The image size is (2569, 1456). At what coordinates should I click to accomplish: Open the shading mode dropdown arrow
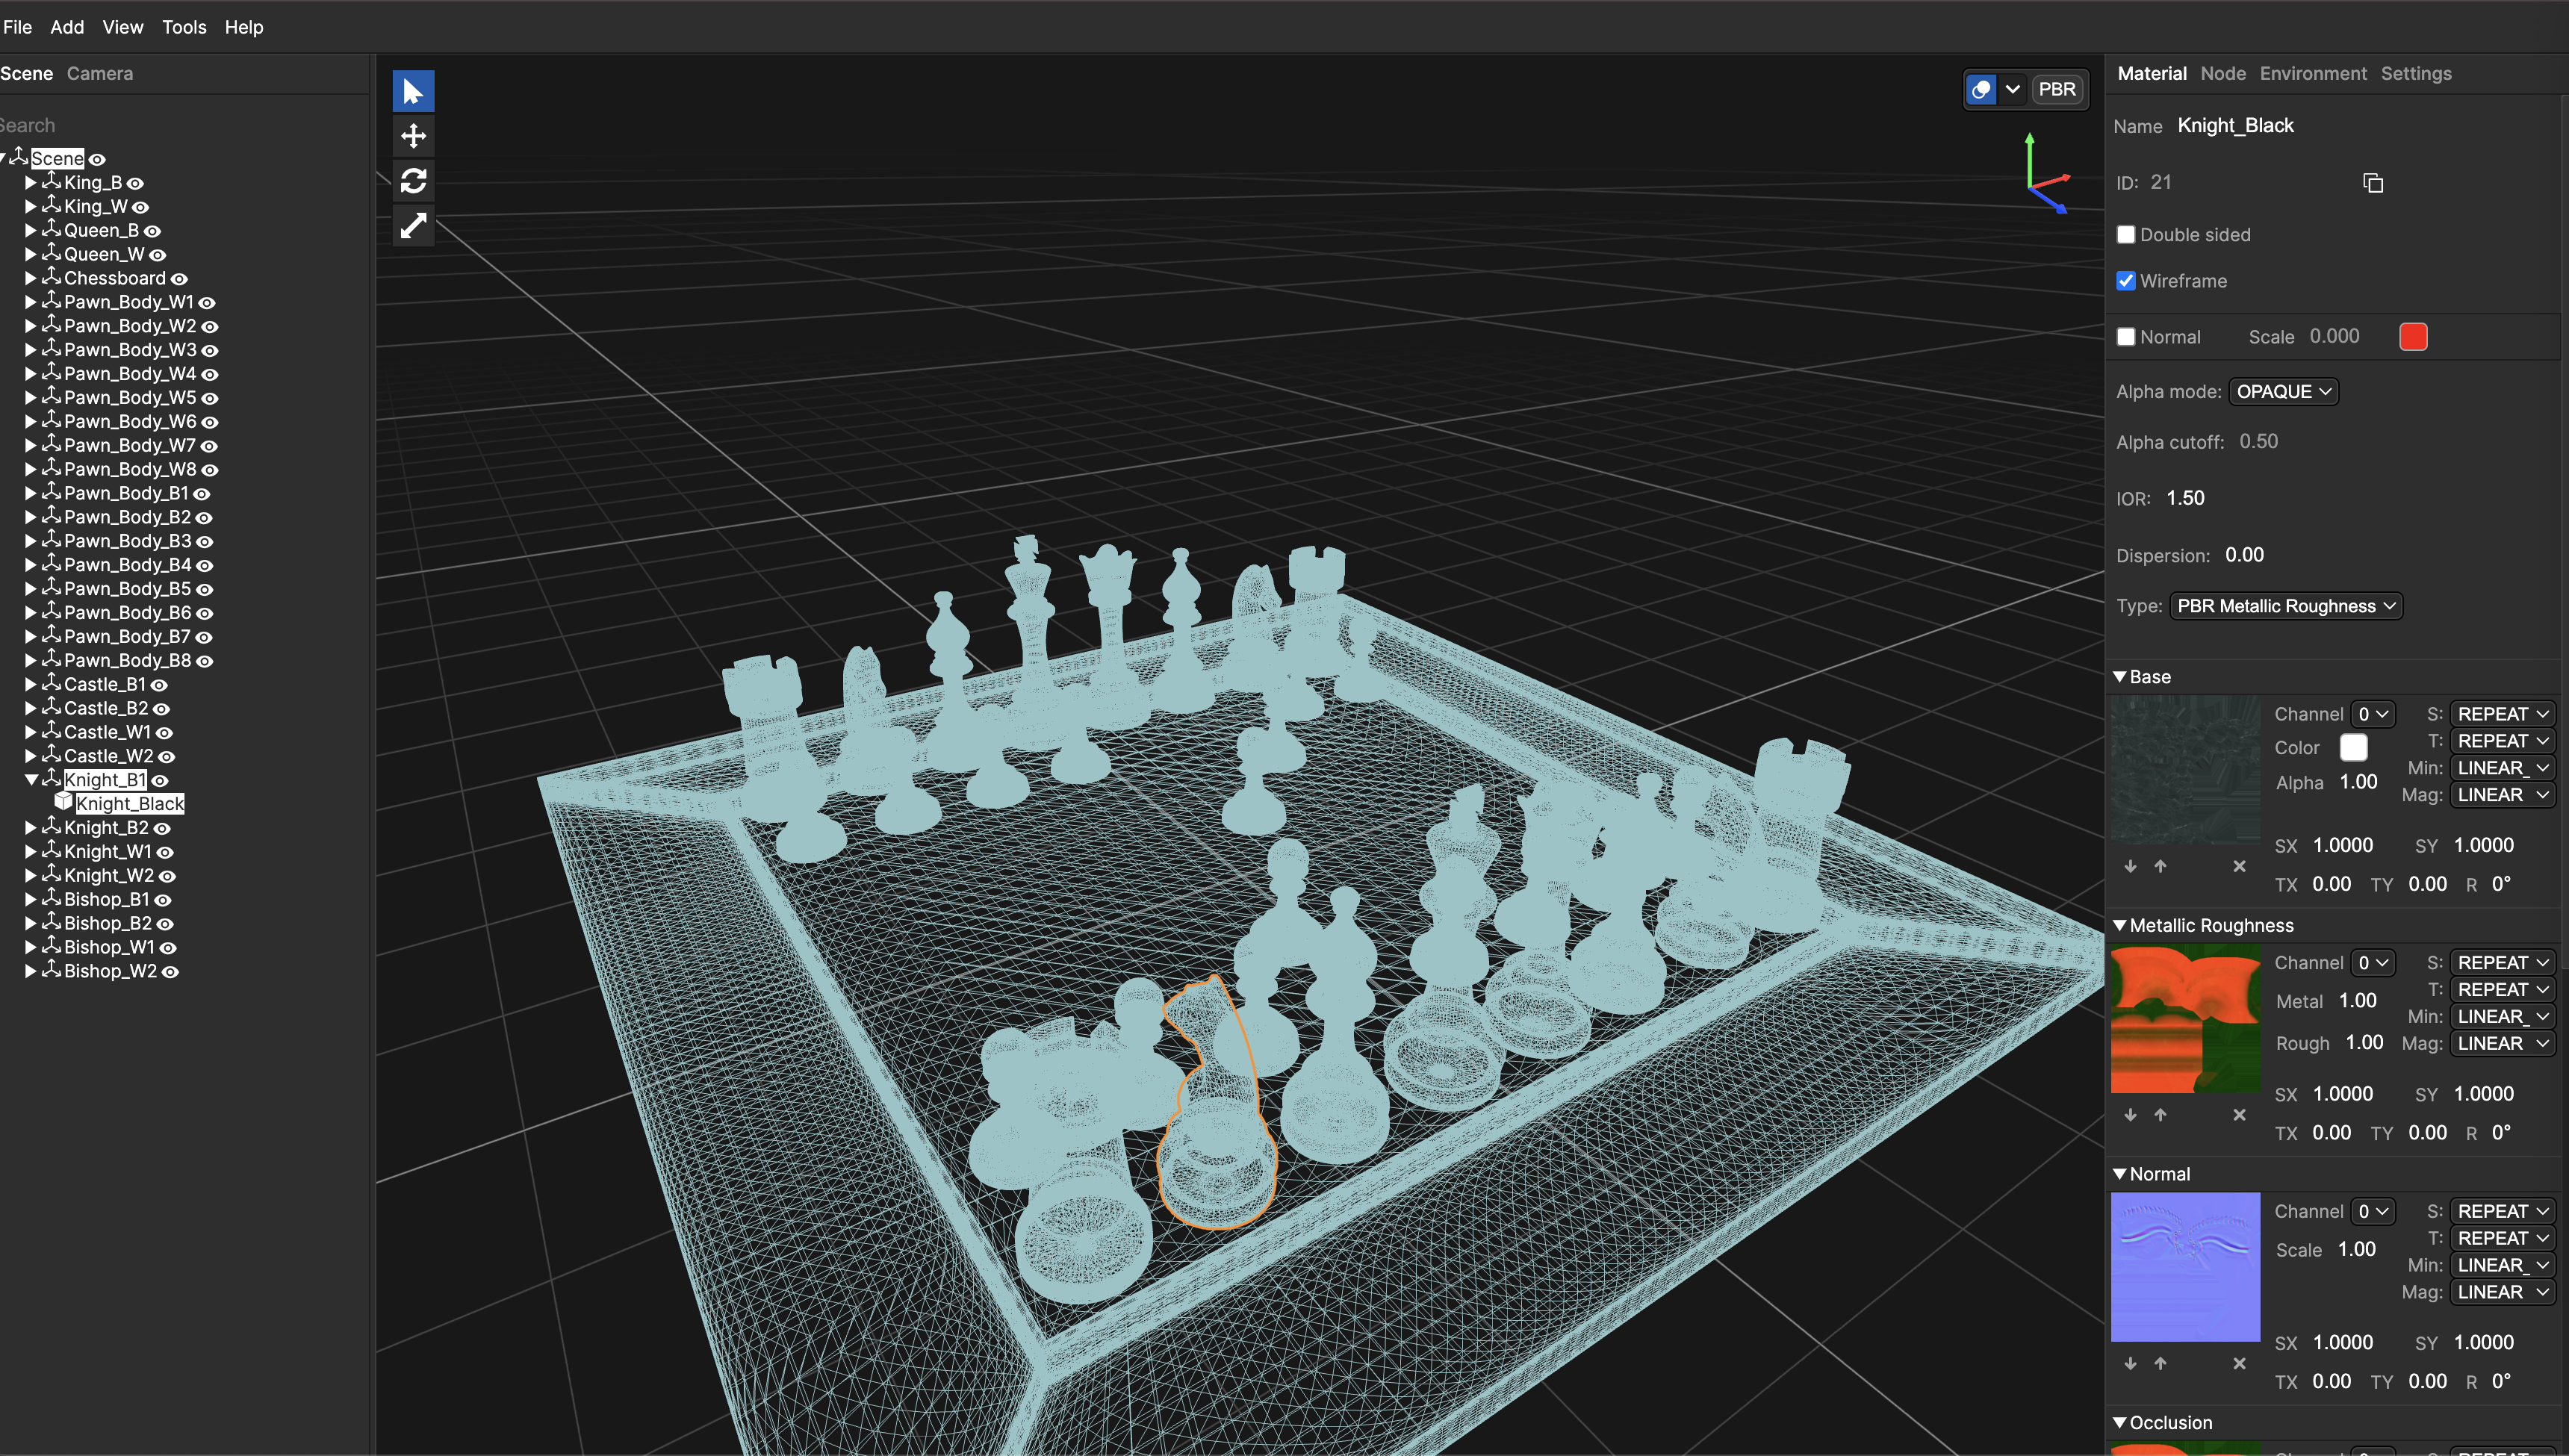2012,89
